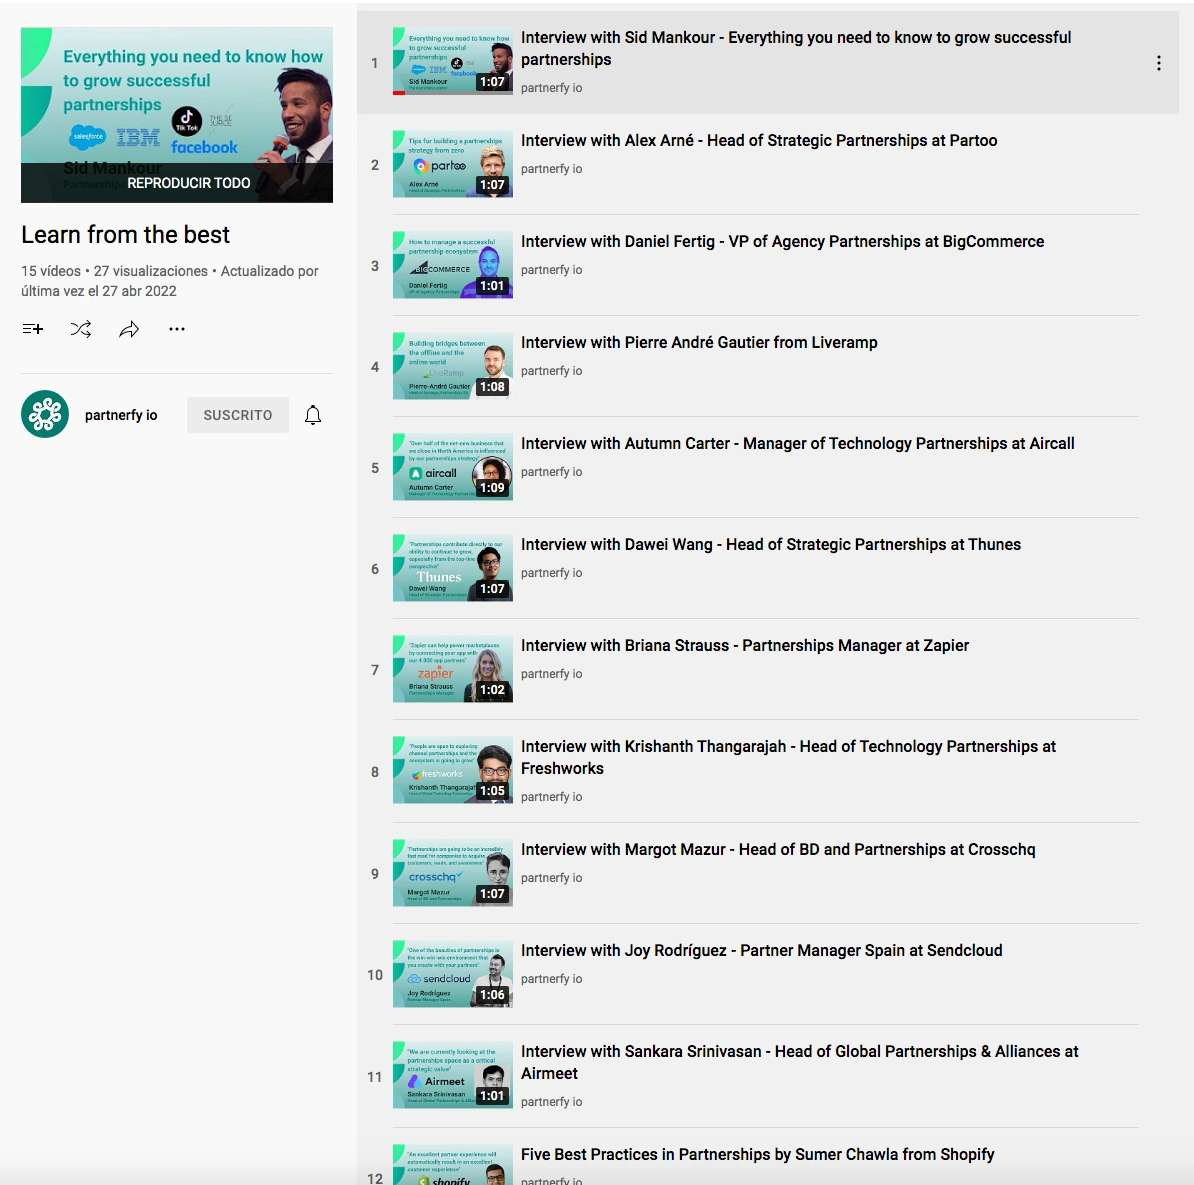Open the Sid Mankour video's three-dot menu
This screenshot has height=1185, width=1194.
coord(1158,63)
